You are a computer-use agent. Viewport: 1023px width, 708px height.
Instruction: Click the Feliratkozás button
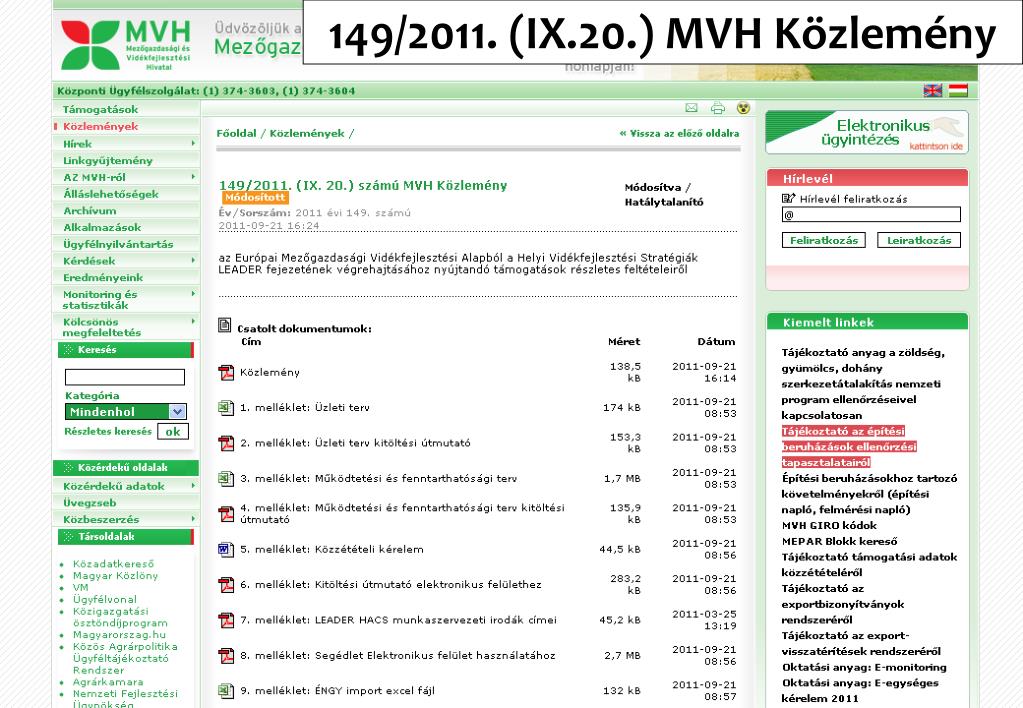click(x=824, y=240)
